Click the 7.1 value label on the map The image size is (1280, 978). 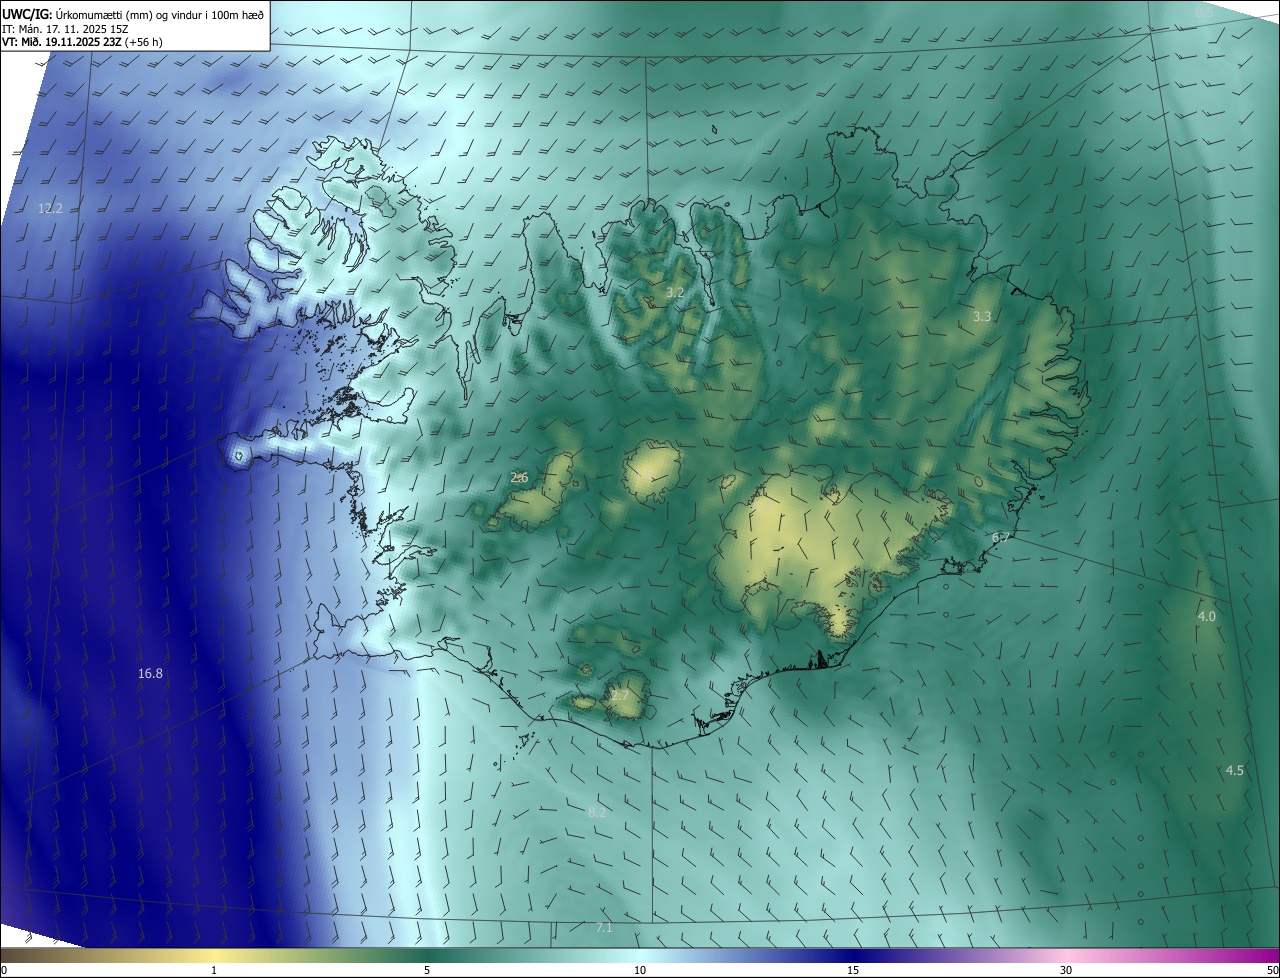coord(604,928)
